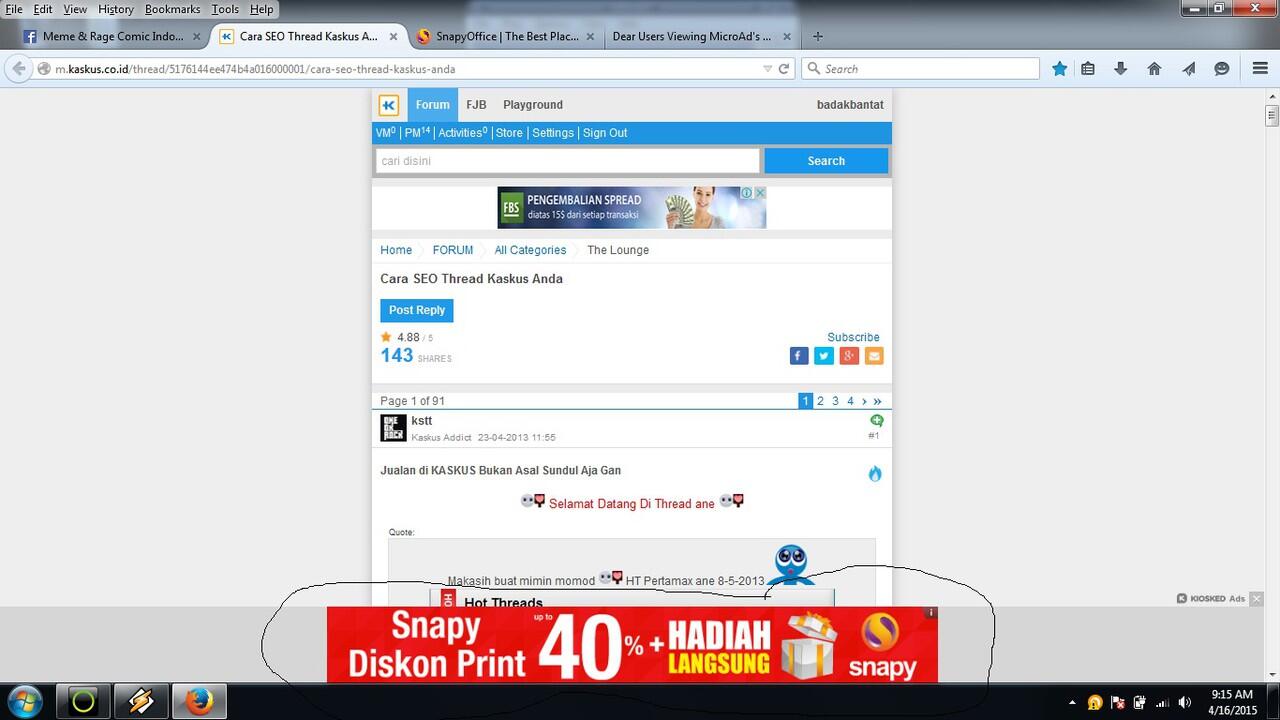The width and height of the screenshot is (1280, 720).
Task: Open PM private messages link
Action: tap(417, 133)
